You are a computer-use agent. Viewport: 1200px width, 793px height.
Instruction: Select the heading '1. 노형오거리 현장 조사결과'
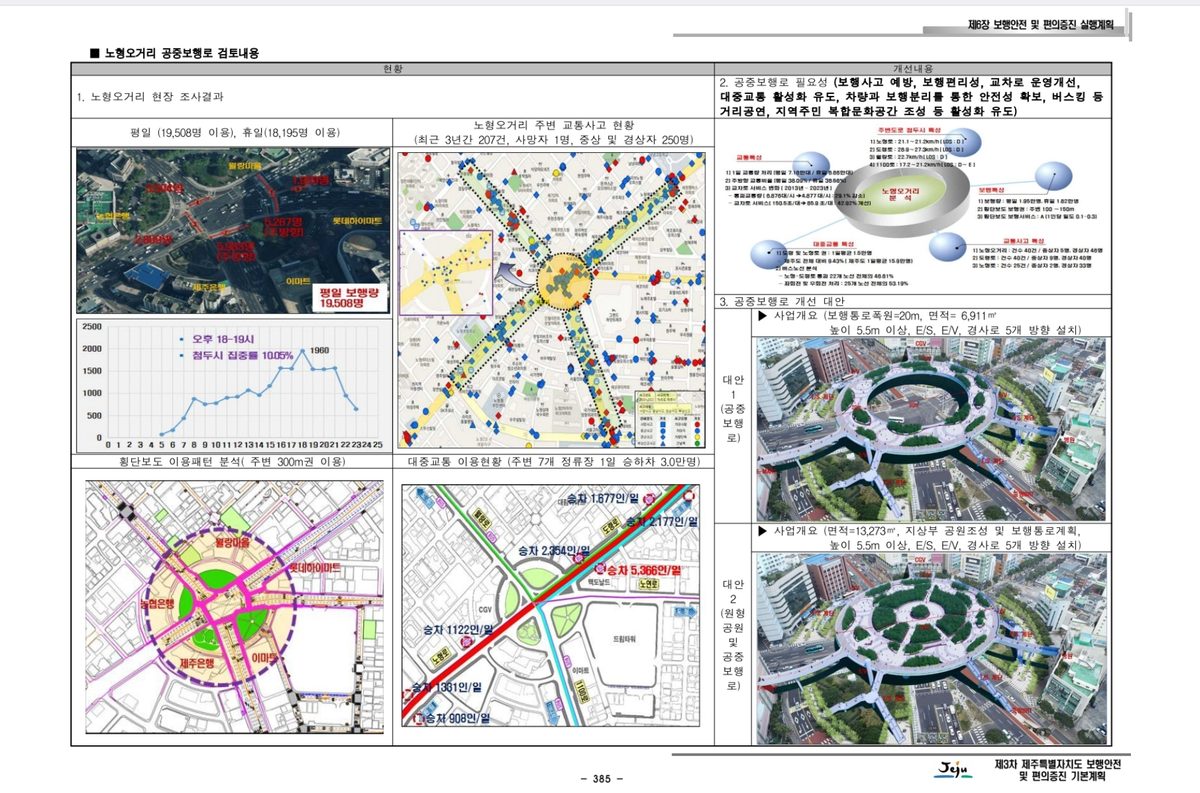click(x=150, y=97)
